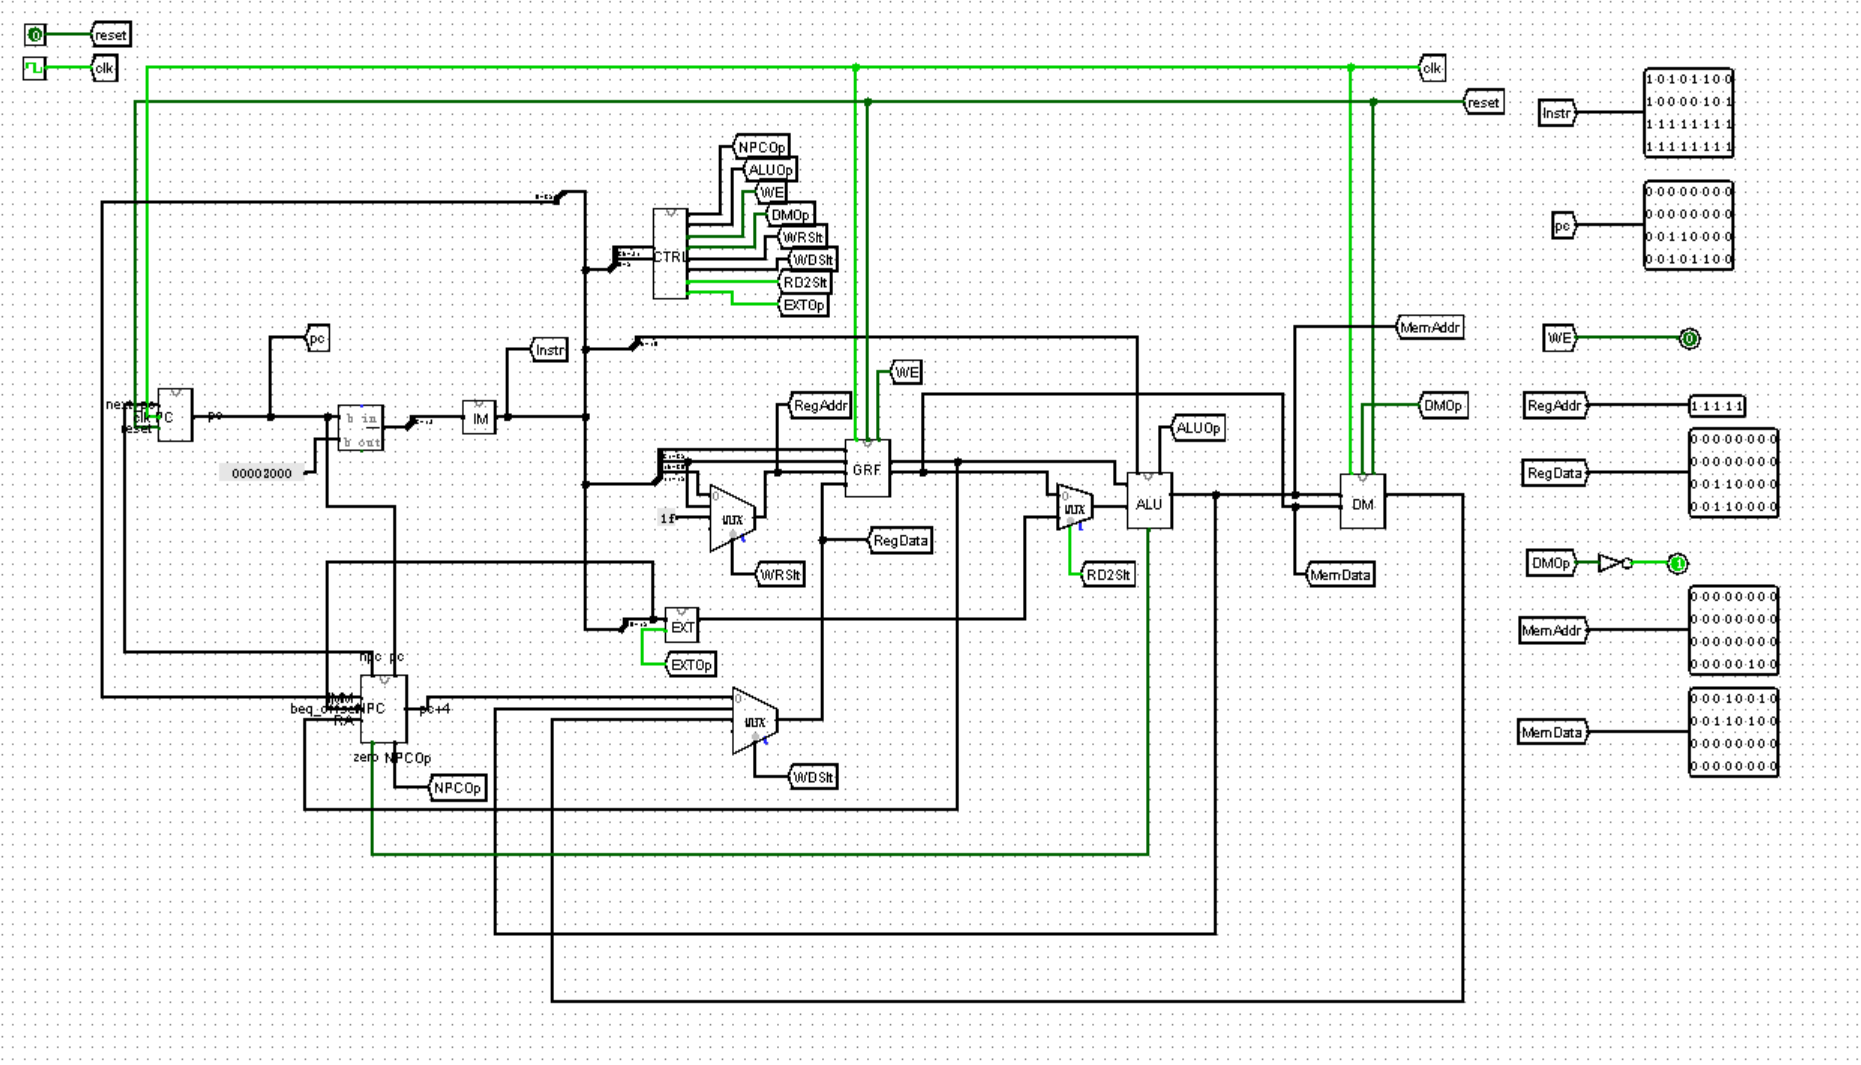Image resolution: width=1861 pixels, height=1065 pixels.
Task: Select the RD2Slt tunnel from CTRL
Action: 804,283
